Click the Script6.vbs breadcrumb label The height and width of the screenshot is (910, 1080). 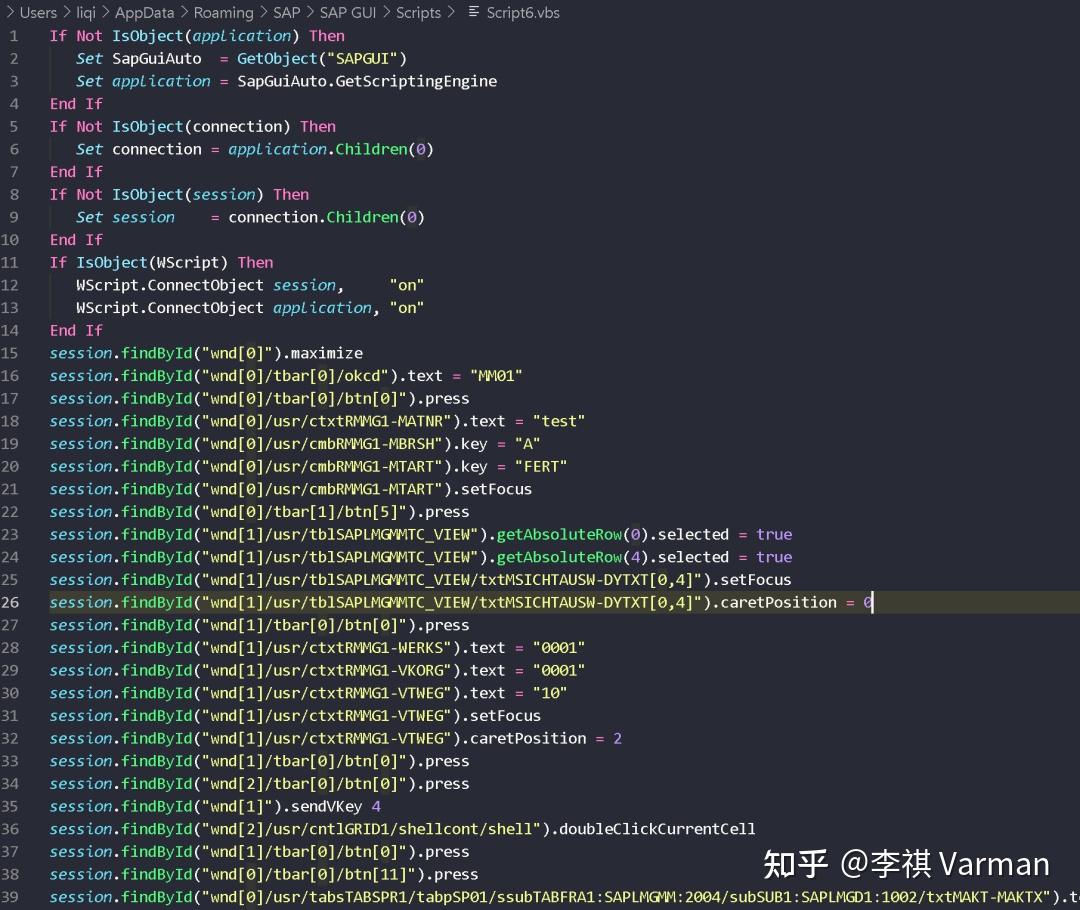coord(522,12)
